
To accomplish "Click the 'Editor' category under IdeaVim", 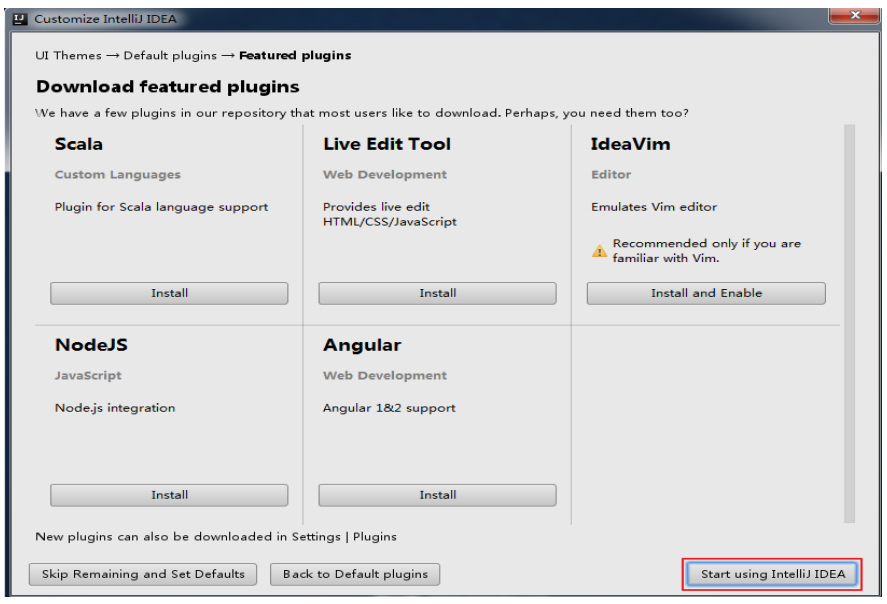I will pyautogui.click(x=611, y=175).
